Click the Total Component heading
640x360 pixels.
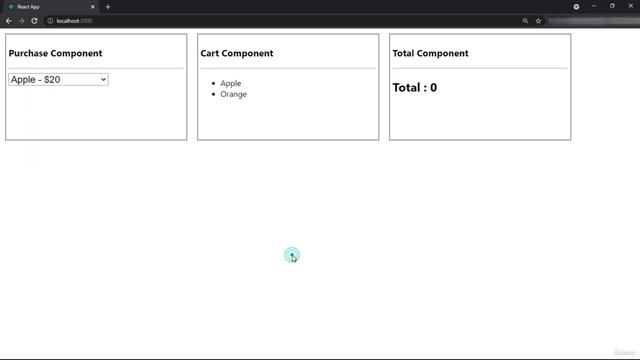[x=431, y=53]
